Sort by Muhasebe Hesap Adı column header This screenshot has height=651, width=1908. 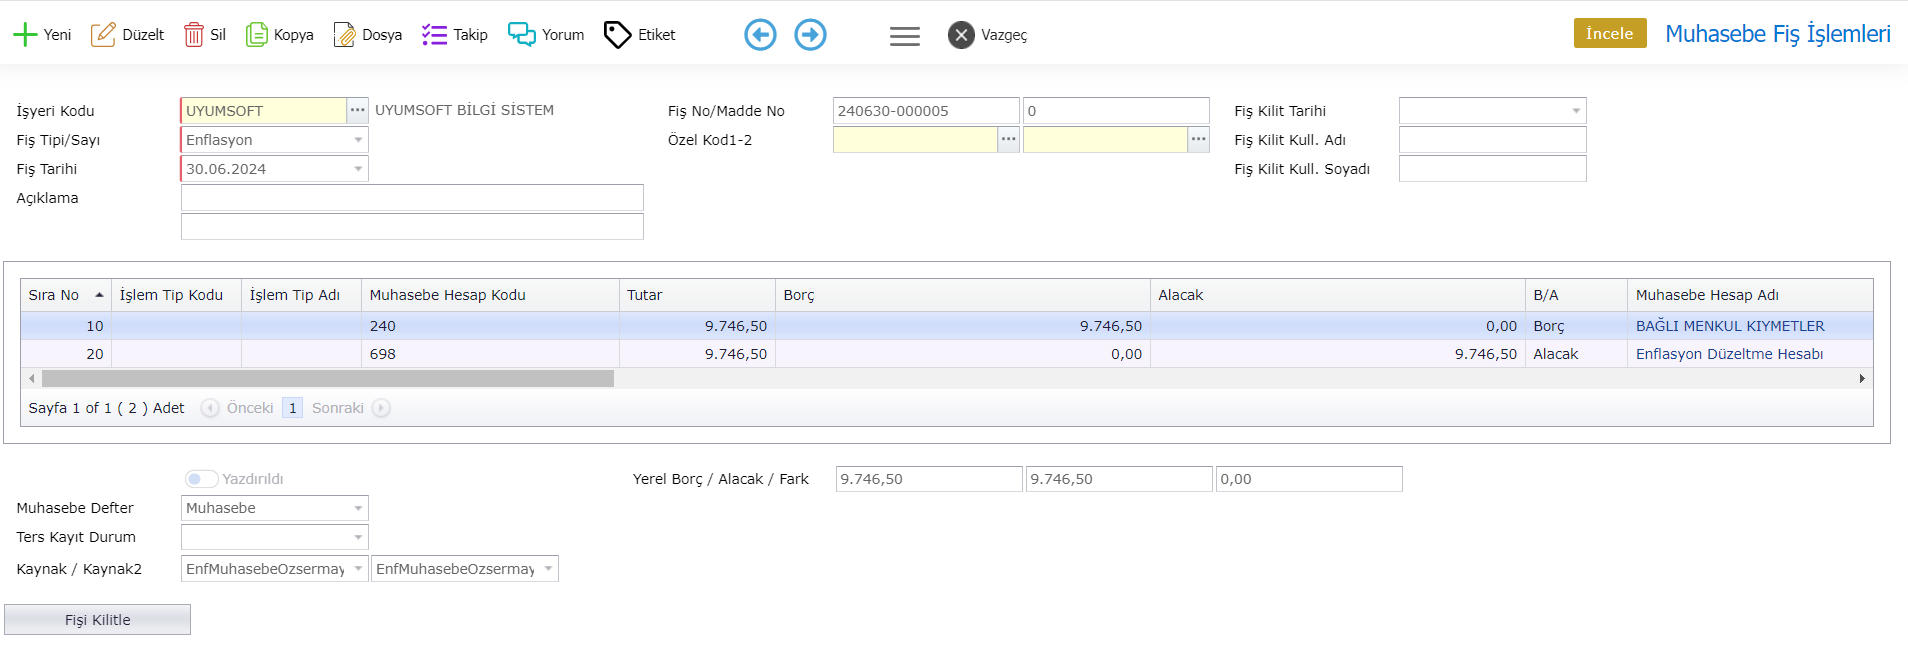click(1750, 295)
